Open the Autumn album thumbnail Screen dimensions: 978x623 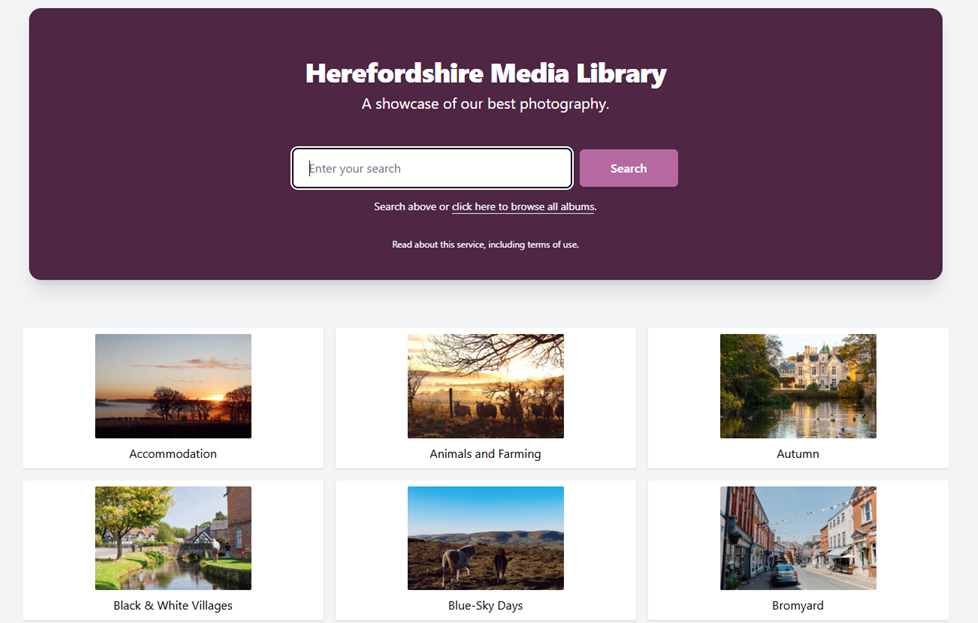[798, 386]
